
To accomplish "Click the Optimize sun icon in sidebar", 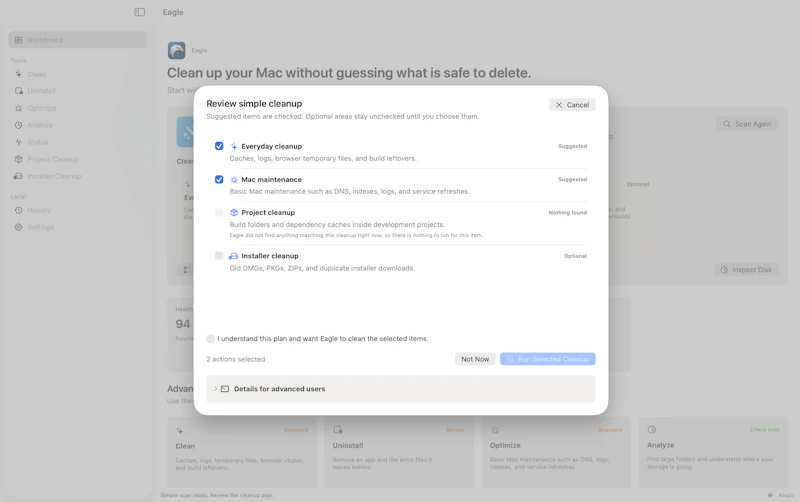I will 19,108.
